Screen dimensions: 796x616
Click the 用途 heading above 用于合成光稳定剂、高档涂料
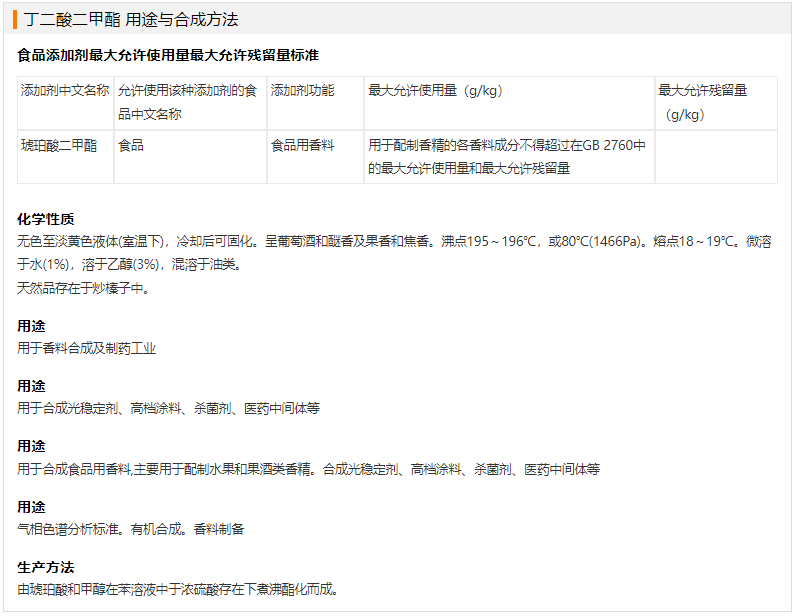(x=31, y=385)
